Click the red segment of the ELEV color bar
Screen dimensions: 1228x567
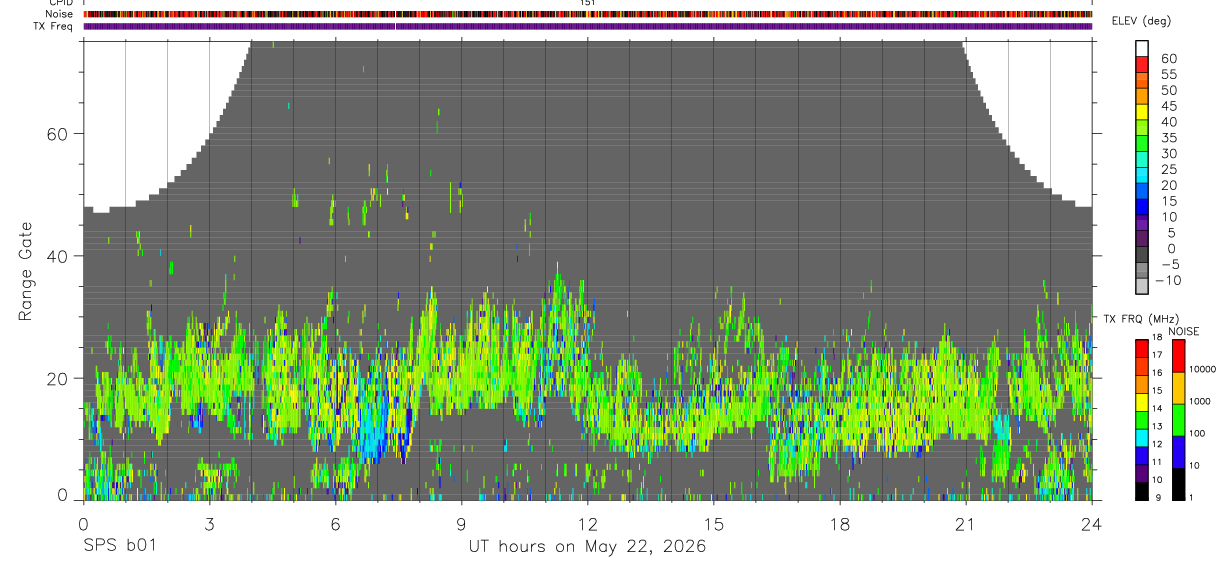[x=1142, y=64]
